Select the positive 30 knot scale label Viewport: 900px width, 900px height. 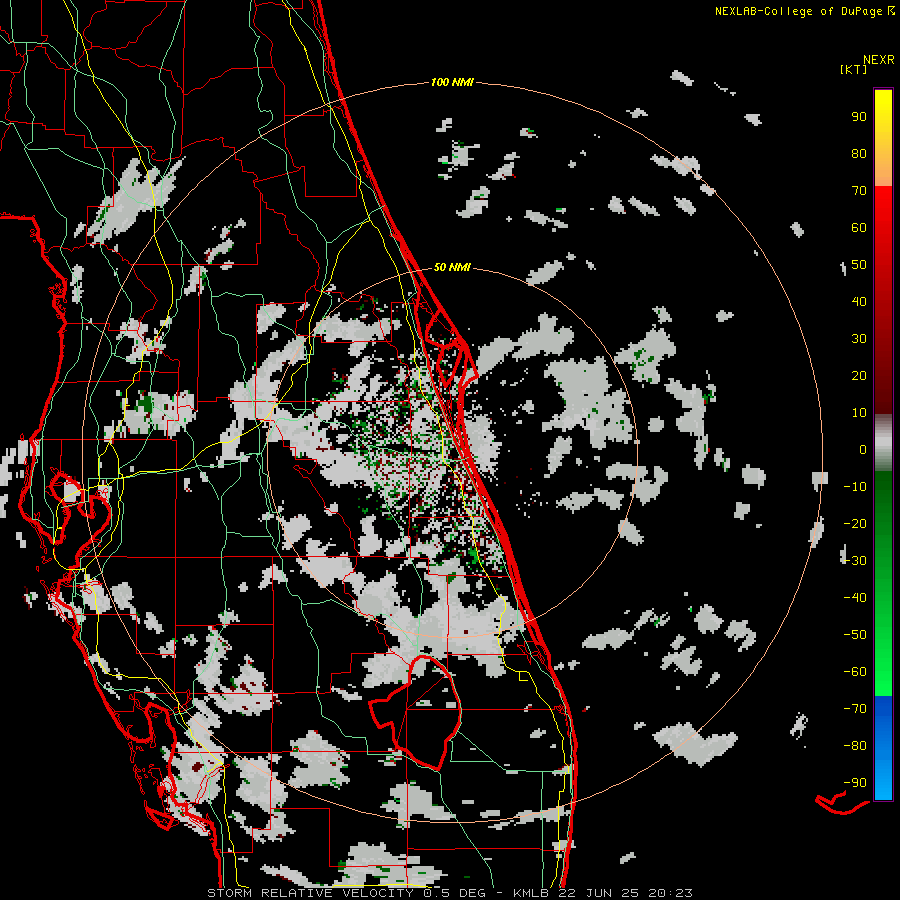[859, 339]
